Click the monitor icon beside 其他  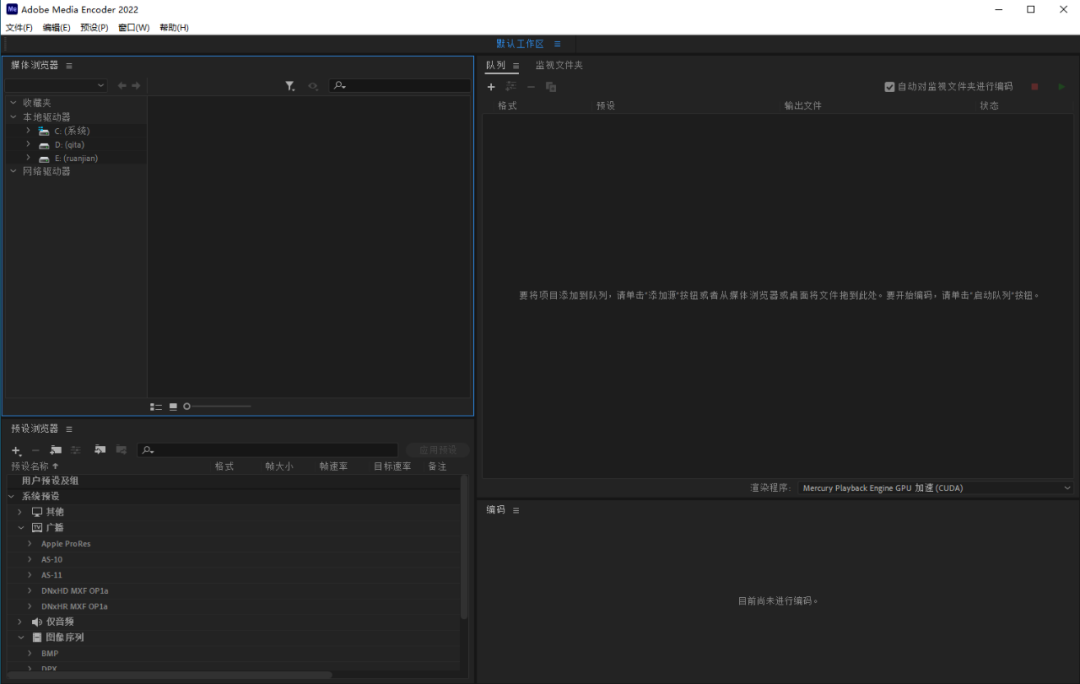click(x=37, y=512)
